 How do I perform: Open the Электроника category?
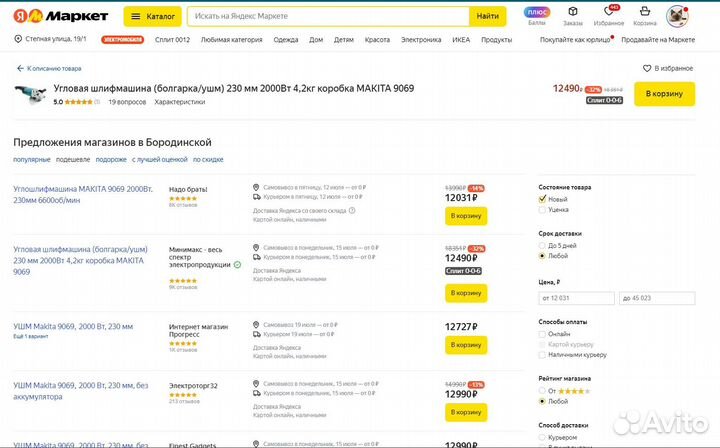421,40
